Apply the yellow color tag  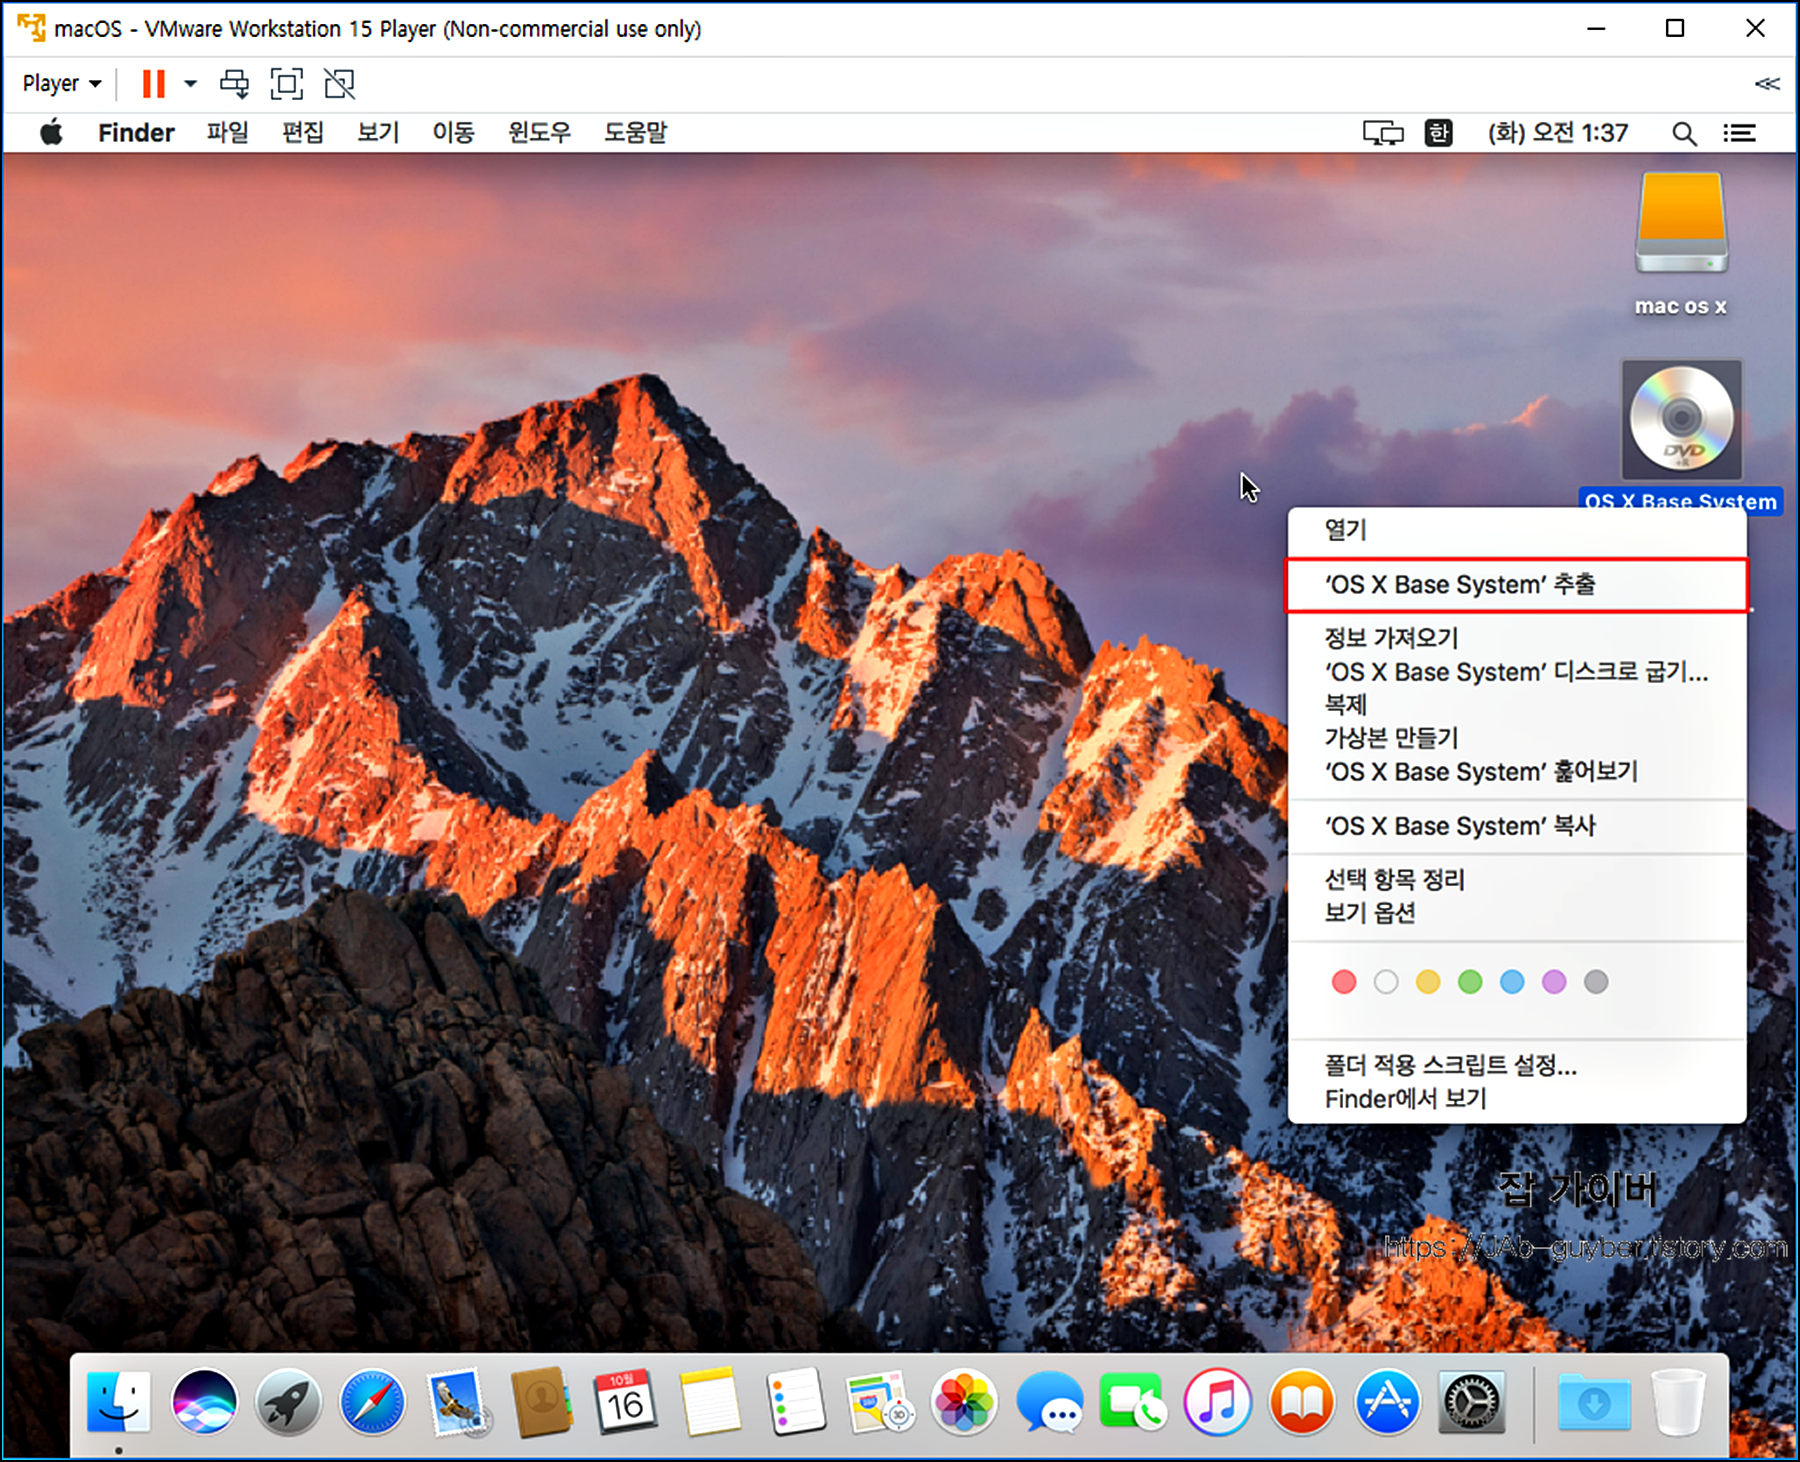1428,982
